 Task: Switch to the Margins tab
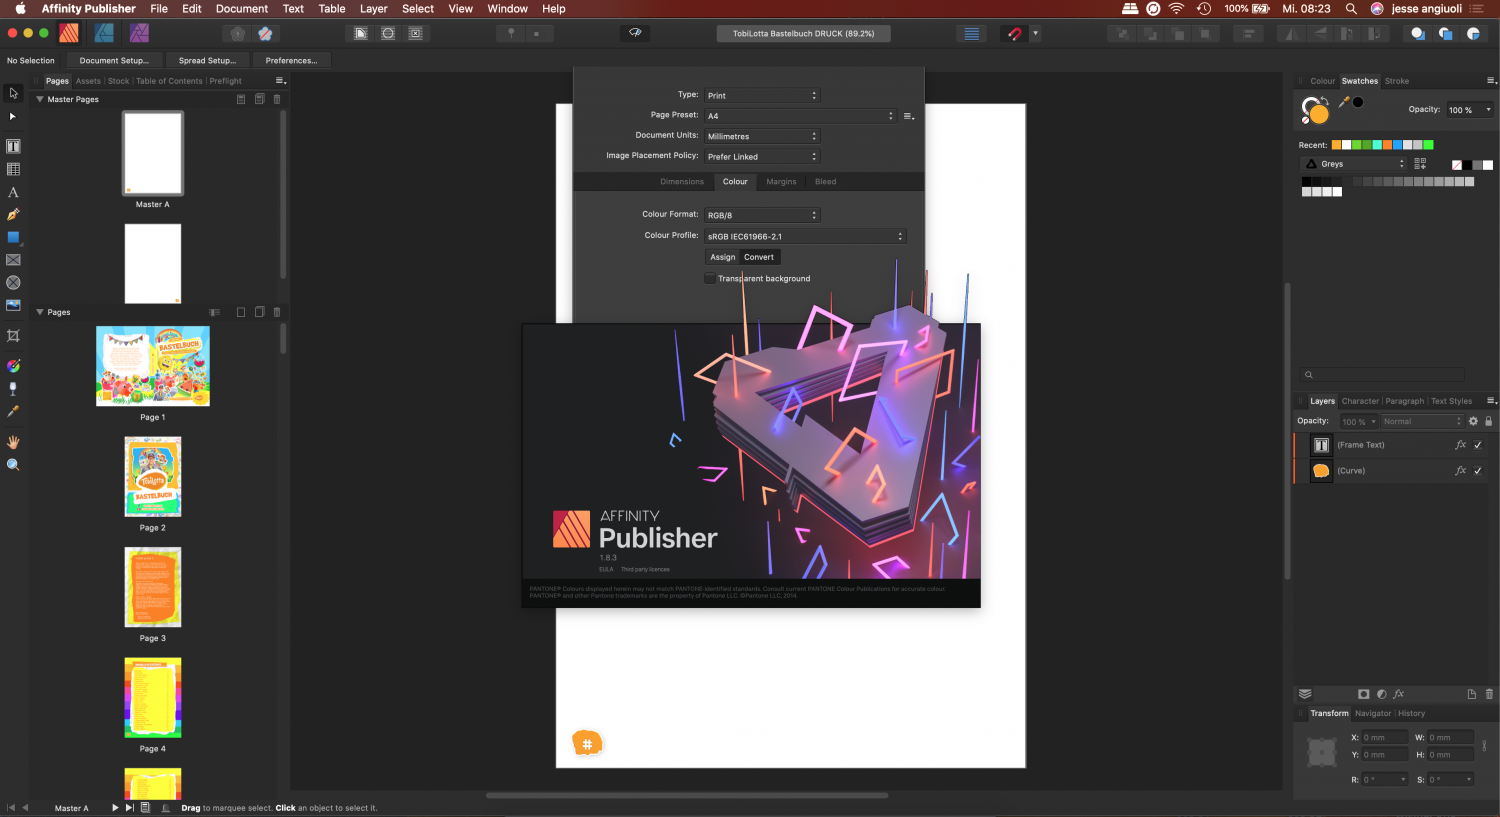pyautogui.click(x=781, y=182)
